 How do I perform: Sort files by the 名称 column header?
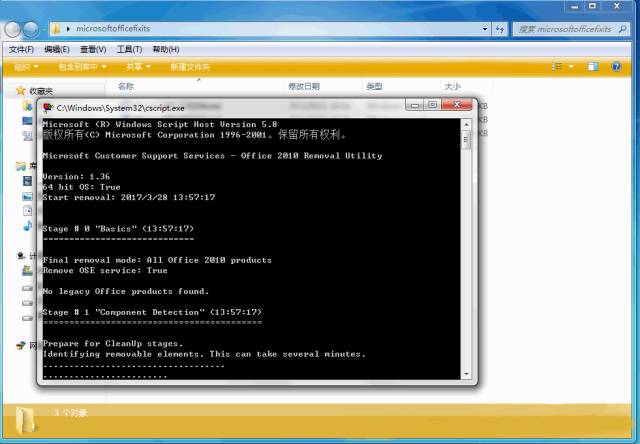click(126, 86)
